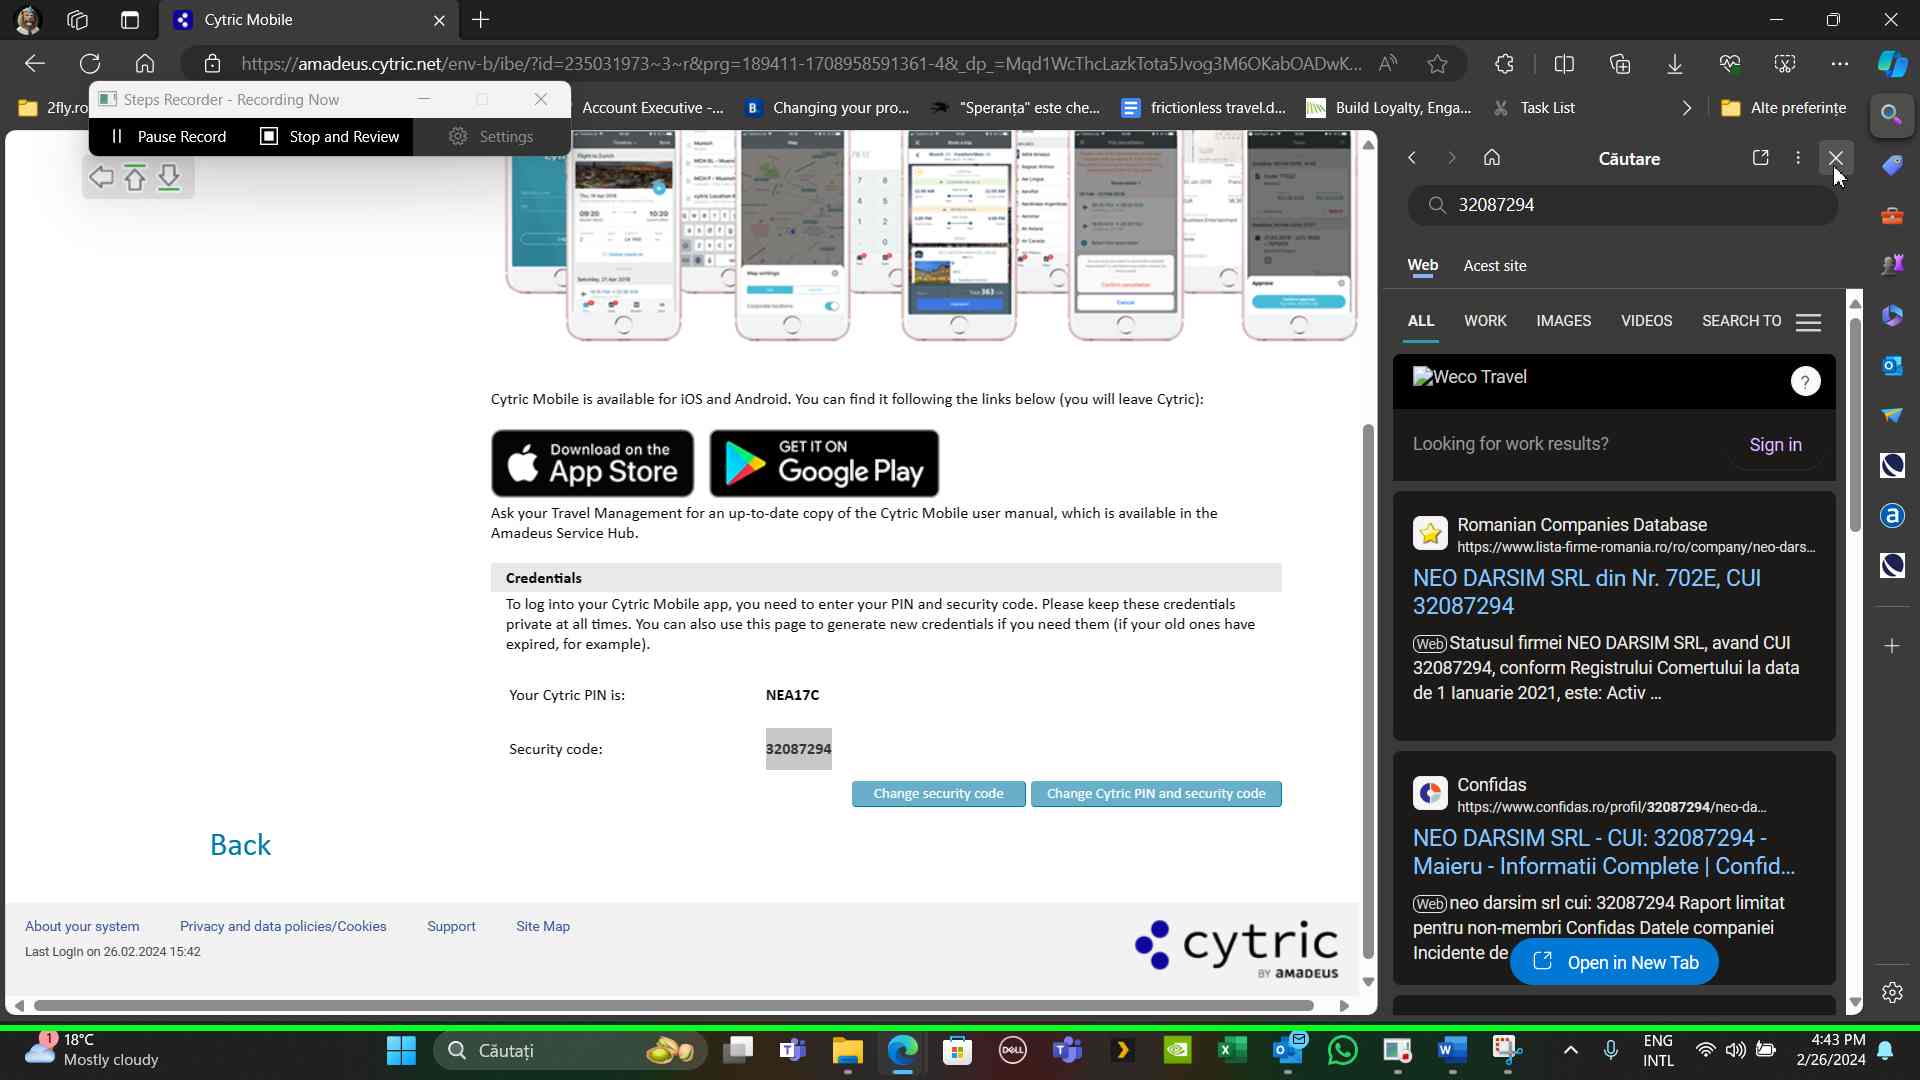
Task: Open Collections icon in toolbar
Action: tap(1620, 64)
